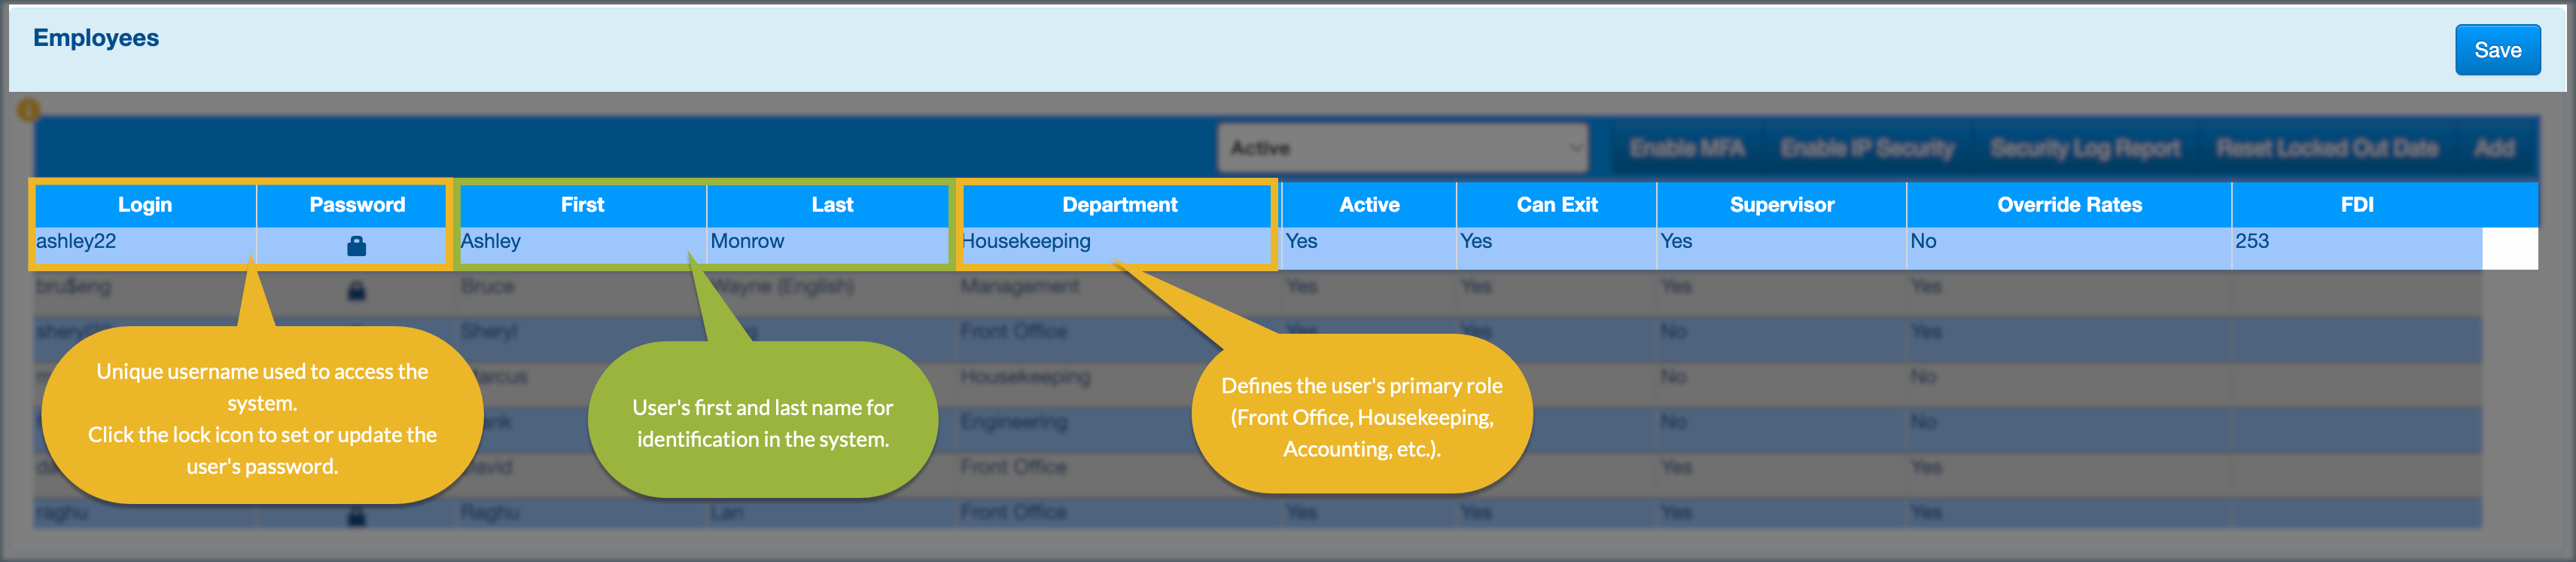Viewport: 2576px width, 562px height.
Task: Click the FDI cell showing 253
Action: point(2252,242)
